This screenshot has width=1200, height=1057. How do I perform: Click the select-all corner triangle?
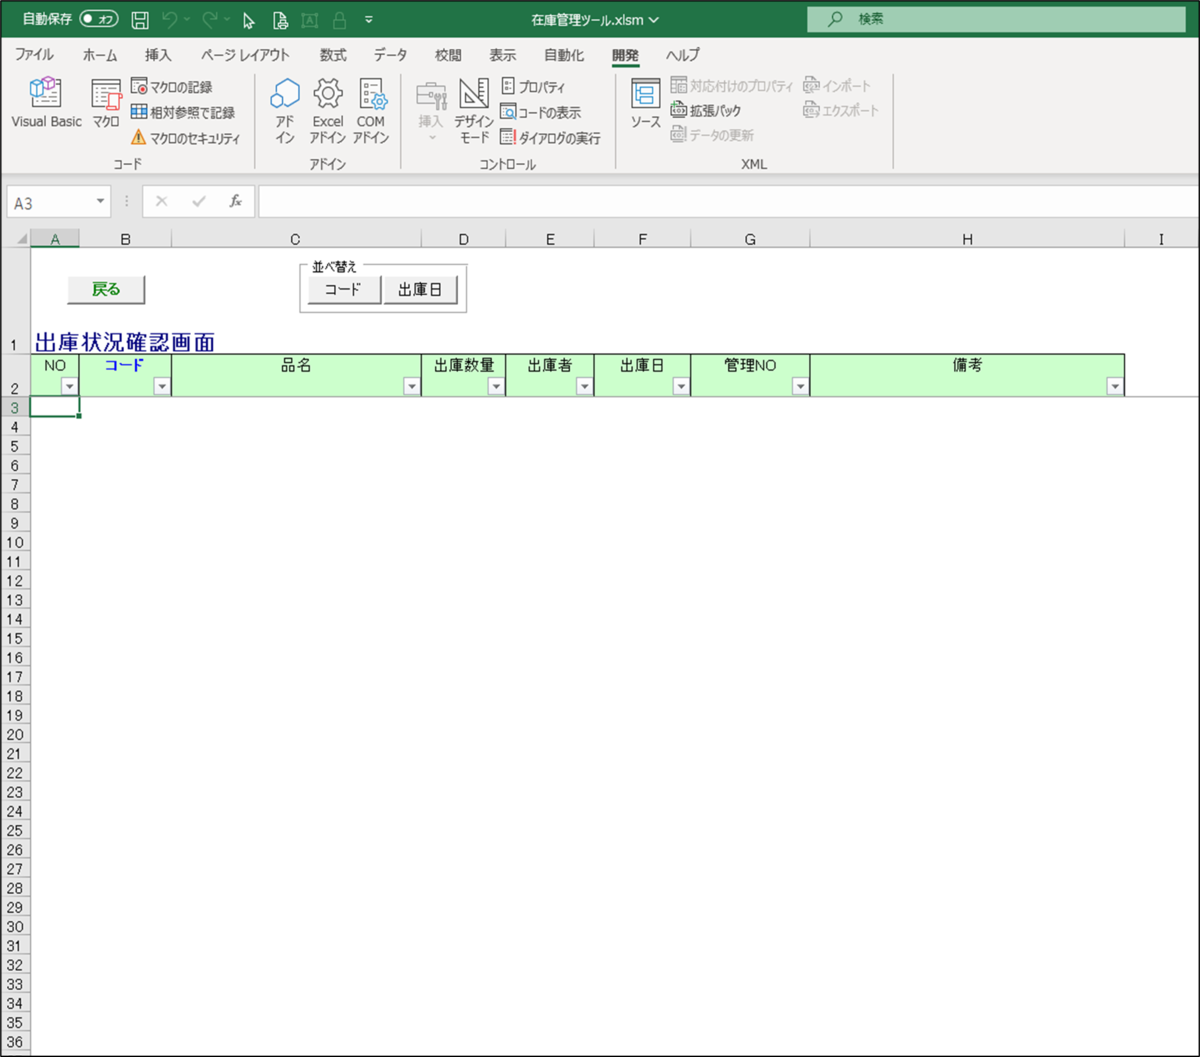point(22,239)
